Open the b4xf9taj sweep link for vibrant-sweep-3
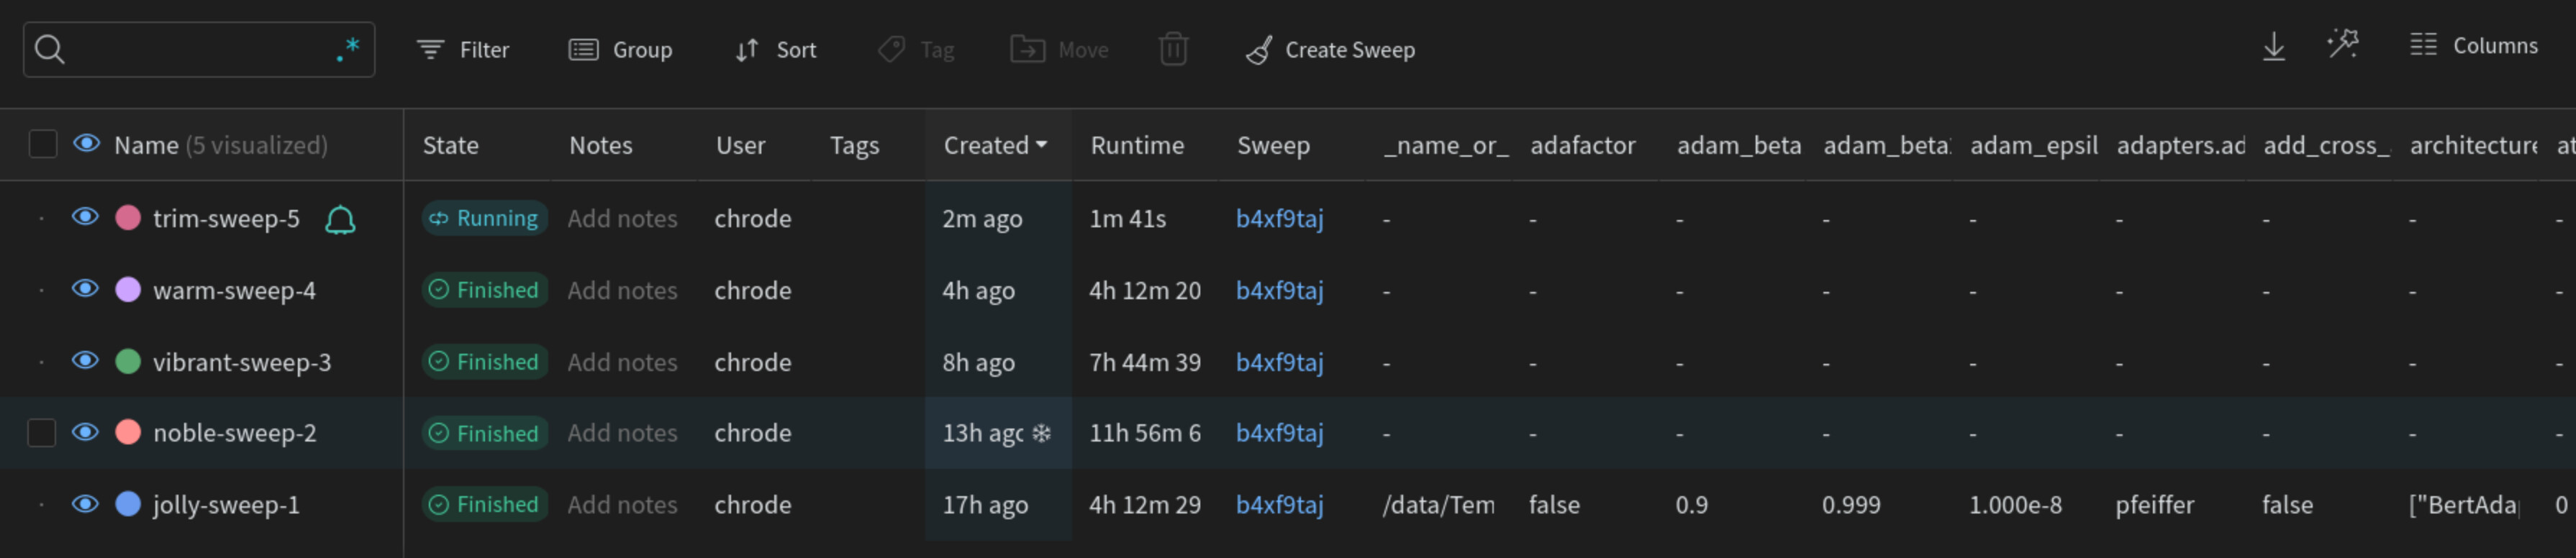 coord(1279,362)
